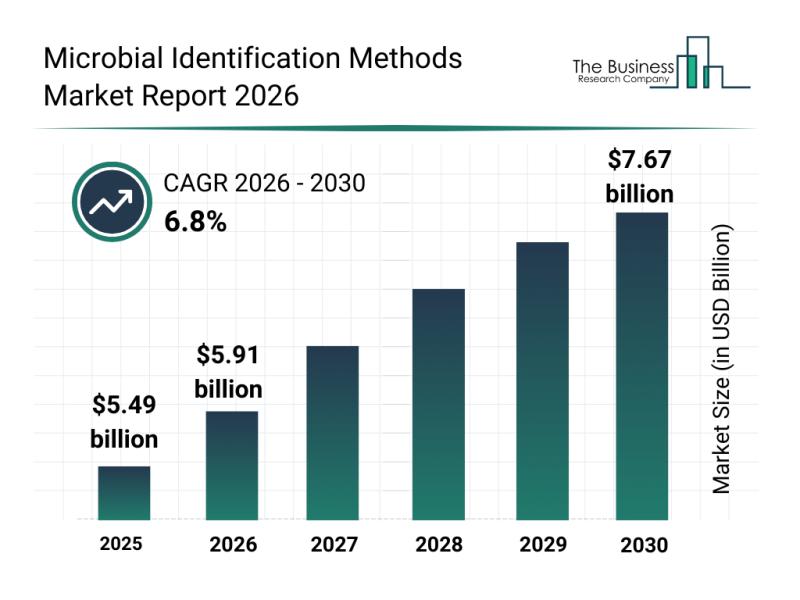Screen dimensions: 800x600
Task: Click "The Business Research Company" name text
Action: point(621,70)
